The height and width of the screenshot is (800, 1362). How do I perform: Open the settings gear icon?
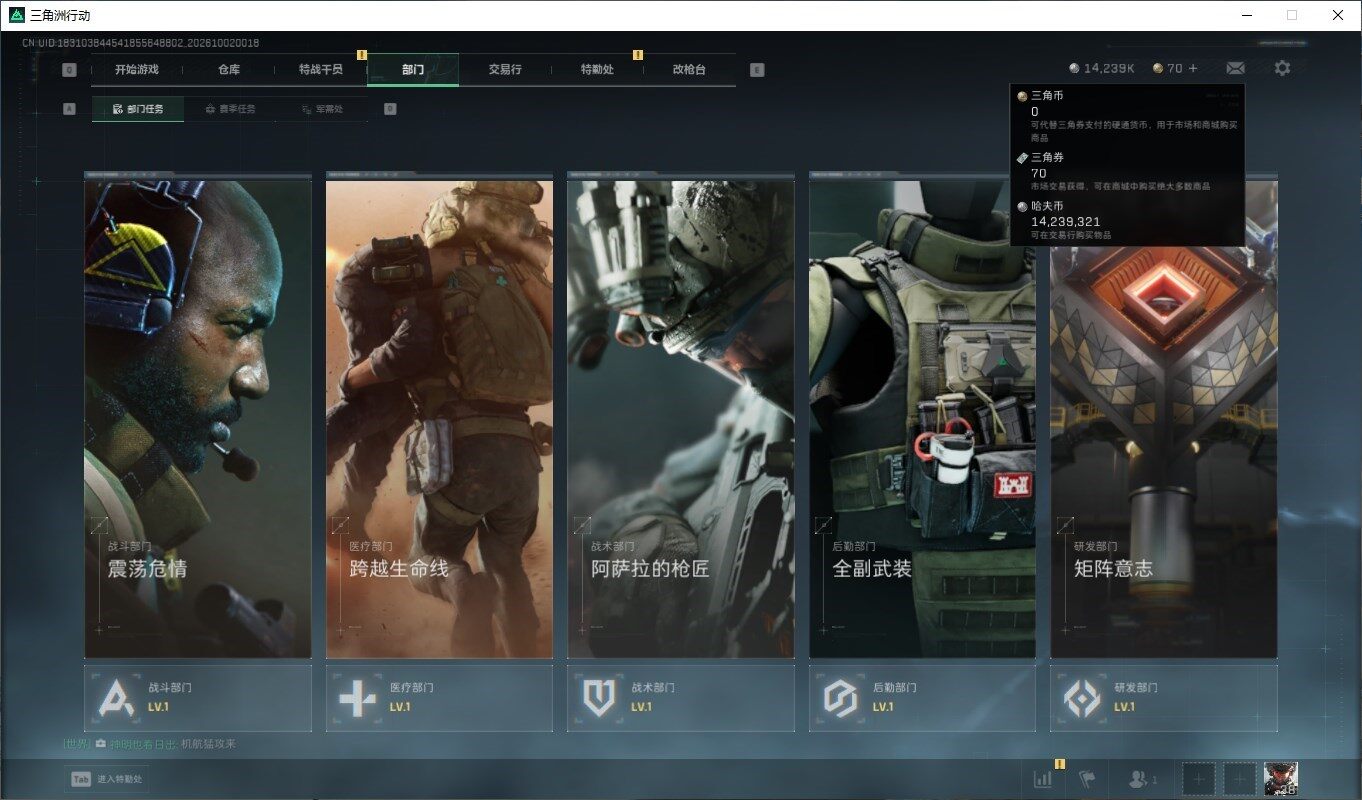[1282, 68]
